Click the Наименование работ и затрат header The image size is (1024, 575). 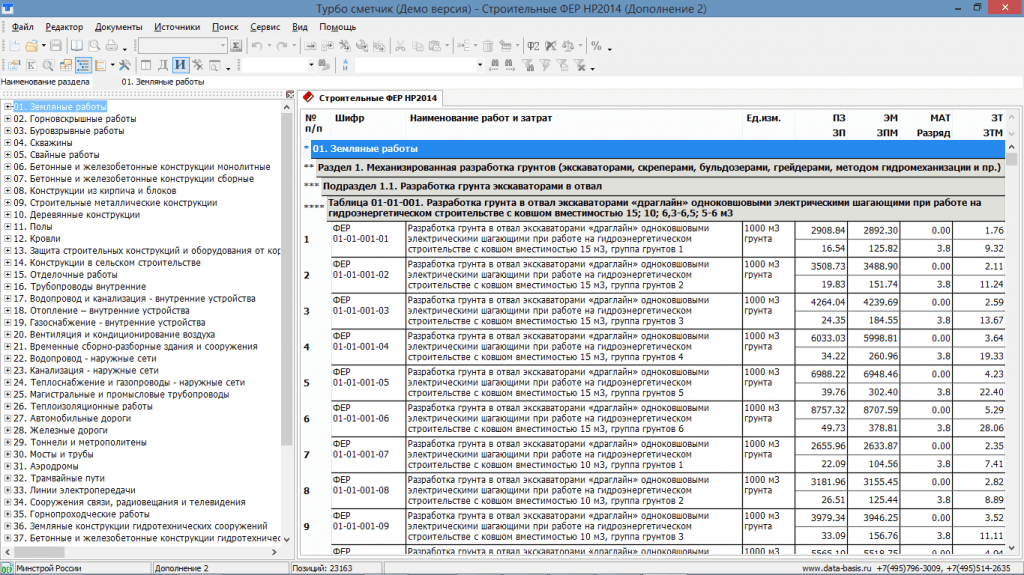coord(481,118)
